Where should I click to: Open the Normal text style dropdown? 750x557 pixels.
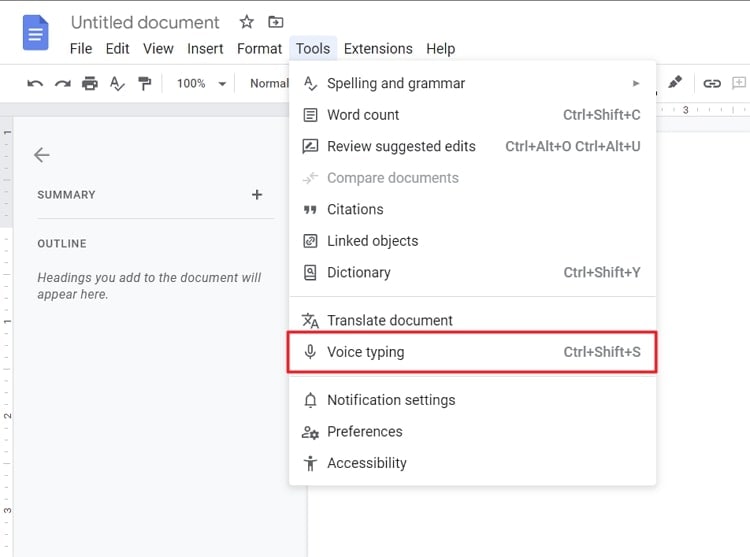click(268, 84)
